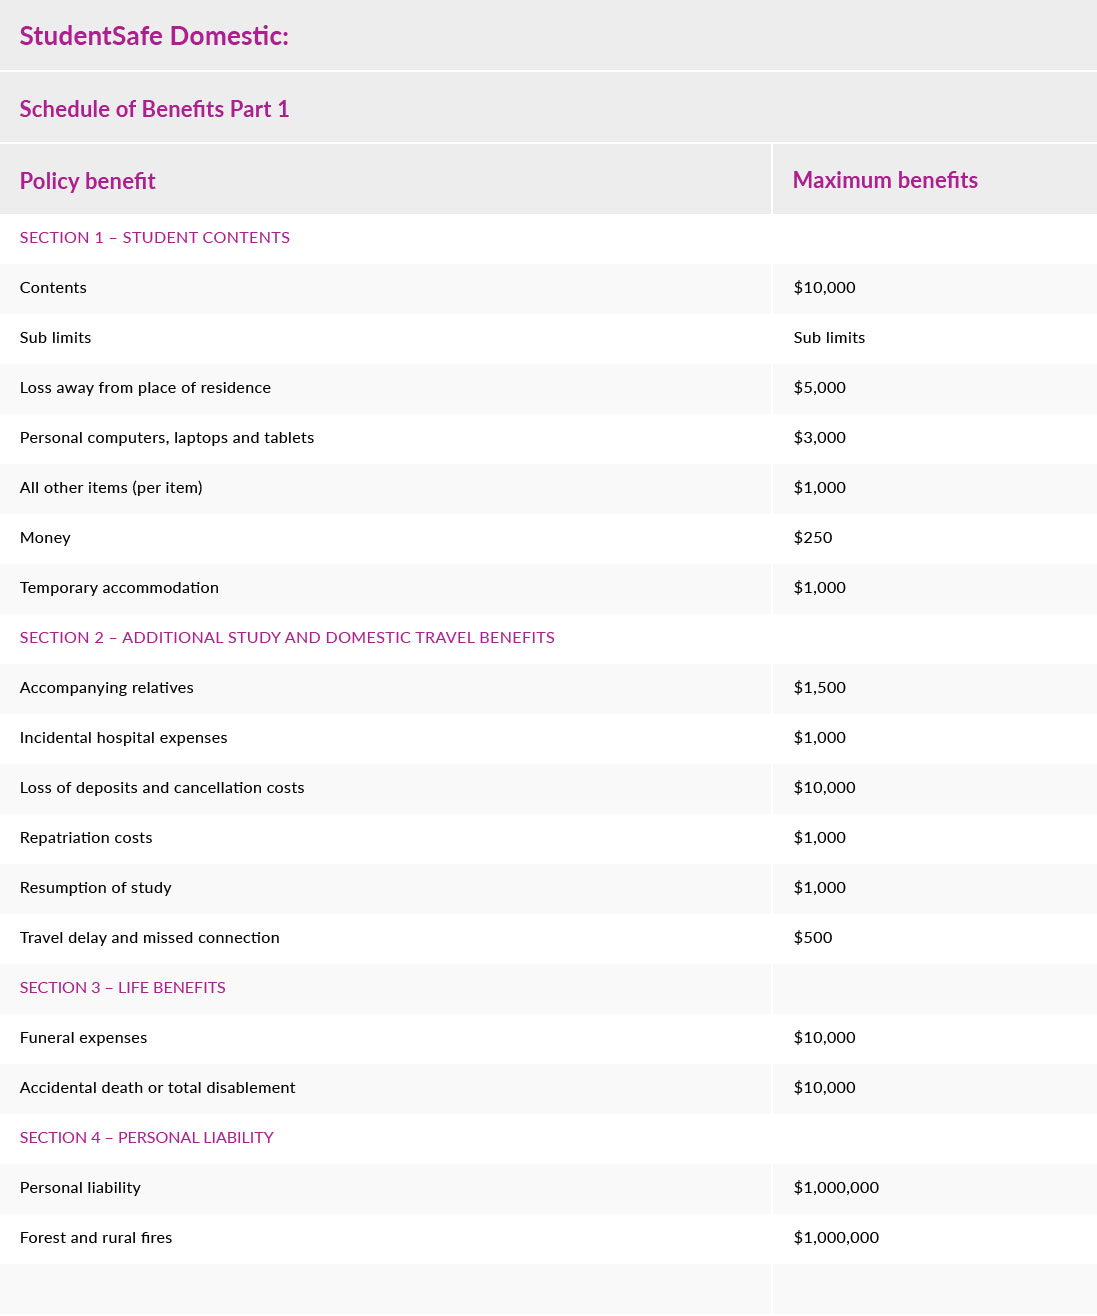Select the Accompanying relatives row

(107, 688)
